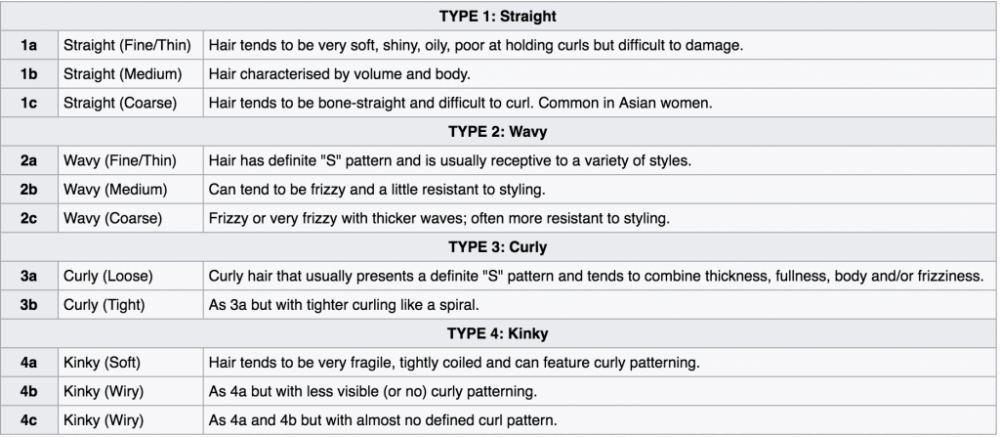Click the 'TYPE 3: Curly' section header
This screenshot has height=437, width=1000.
pyautogui.click(x=499, y=247)
